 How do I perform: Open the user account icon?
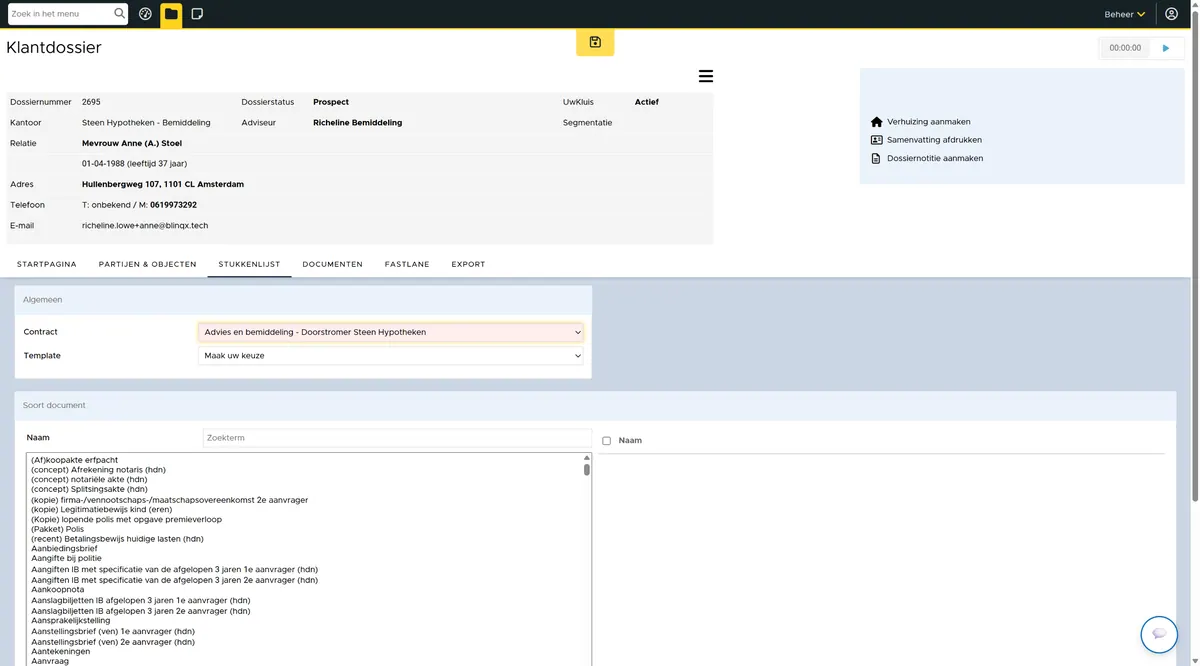click(1172, 14)
